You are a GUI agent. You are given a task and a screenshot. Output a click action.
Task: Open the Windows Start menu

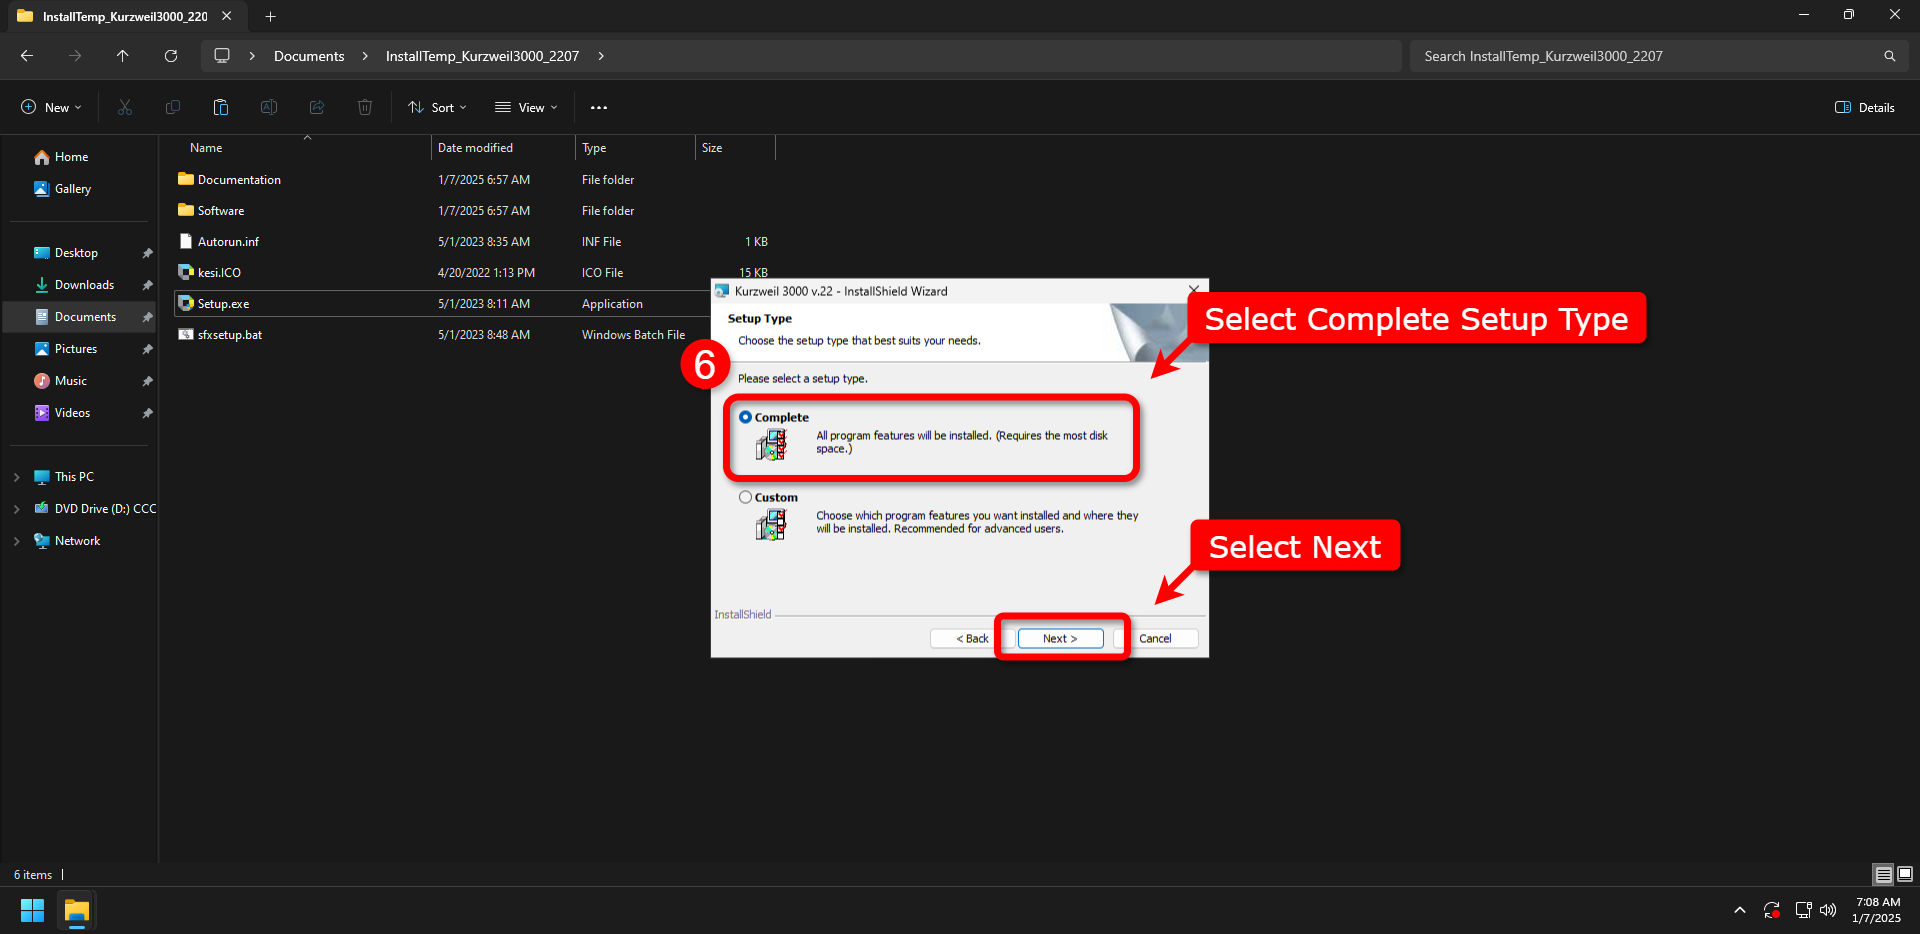pyautogui.click(x=32, y=911)
